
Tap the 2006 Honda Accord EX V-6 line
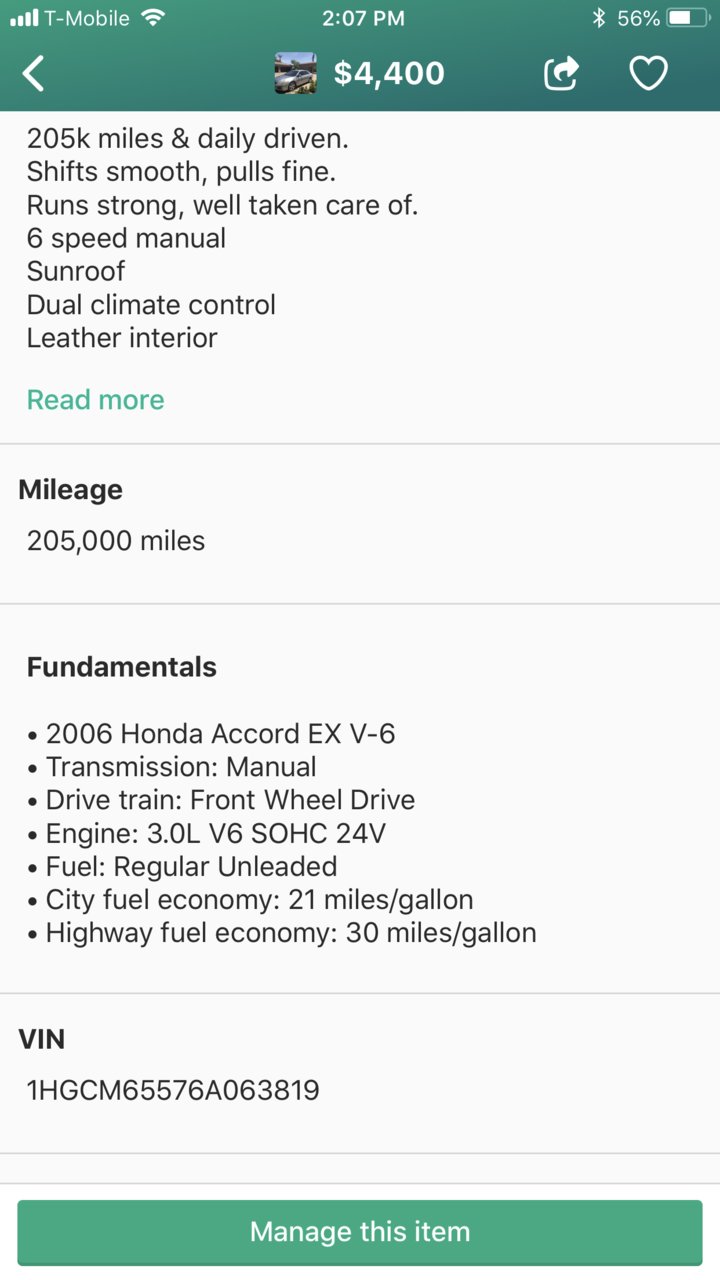(211, 734)
